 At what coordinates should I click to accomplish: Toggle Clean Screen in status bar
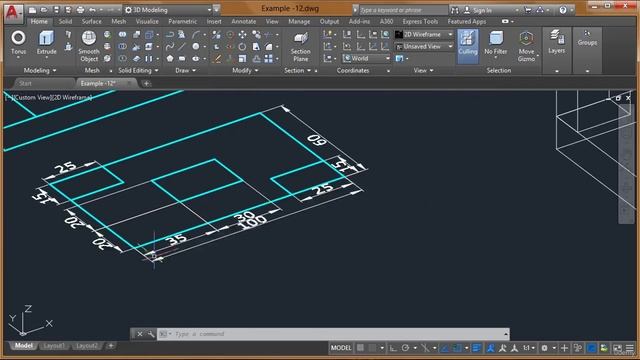[x=617, y=348]
